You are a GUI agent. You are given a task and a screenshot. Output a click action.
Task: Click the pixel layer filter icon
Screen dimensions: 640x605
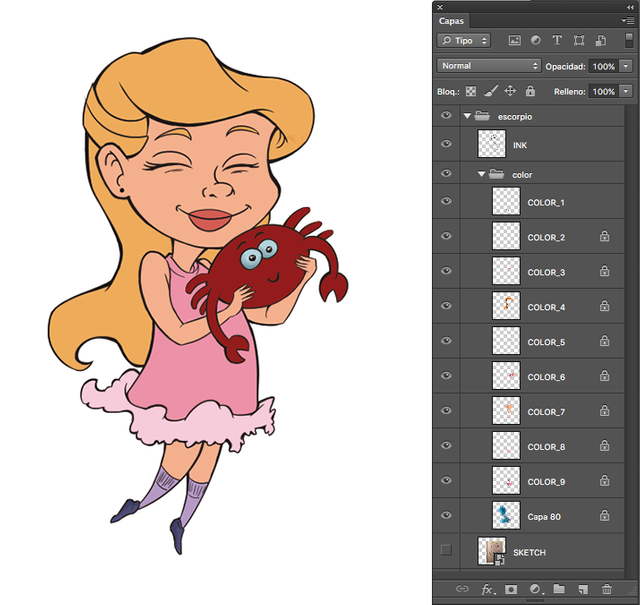pyautogui.click(x=515, y=41)
